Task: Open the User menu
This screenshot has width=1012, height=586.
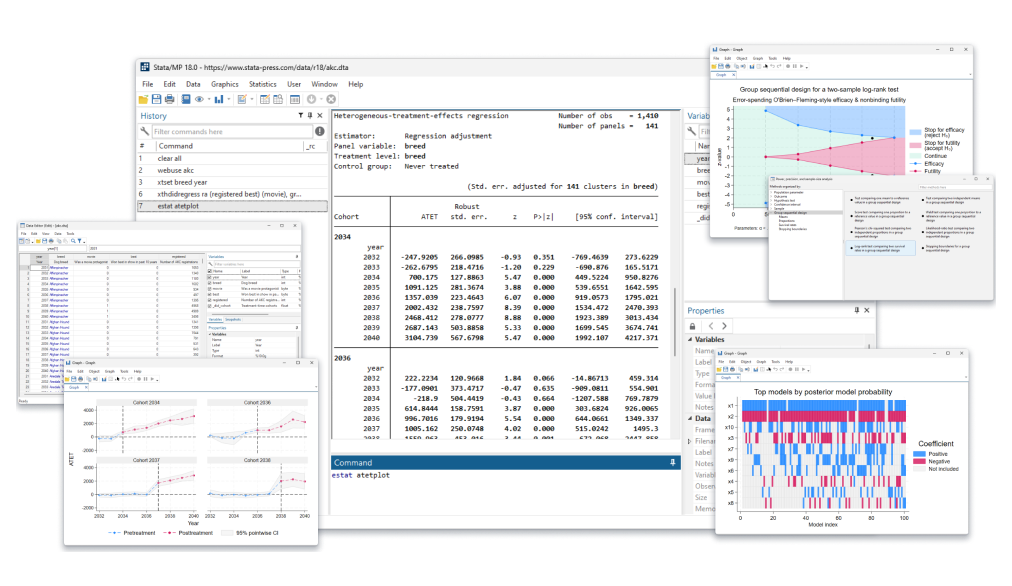Action: coord(294,84)
